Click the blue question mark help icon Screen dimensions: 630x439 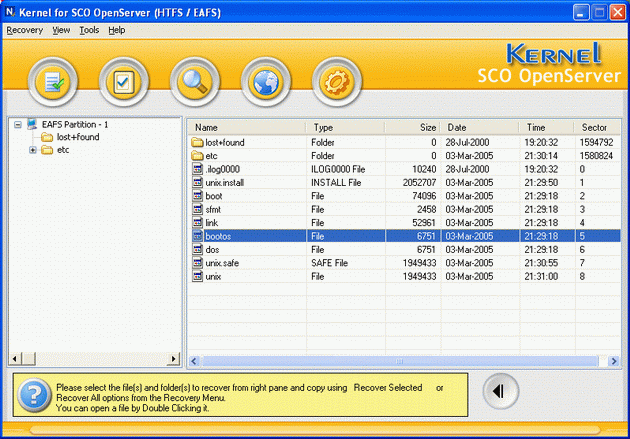coord(34,396)
